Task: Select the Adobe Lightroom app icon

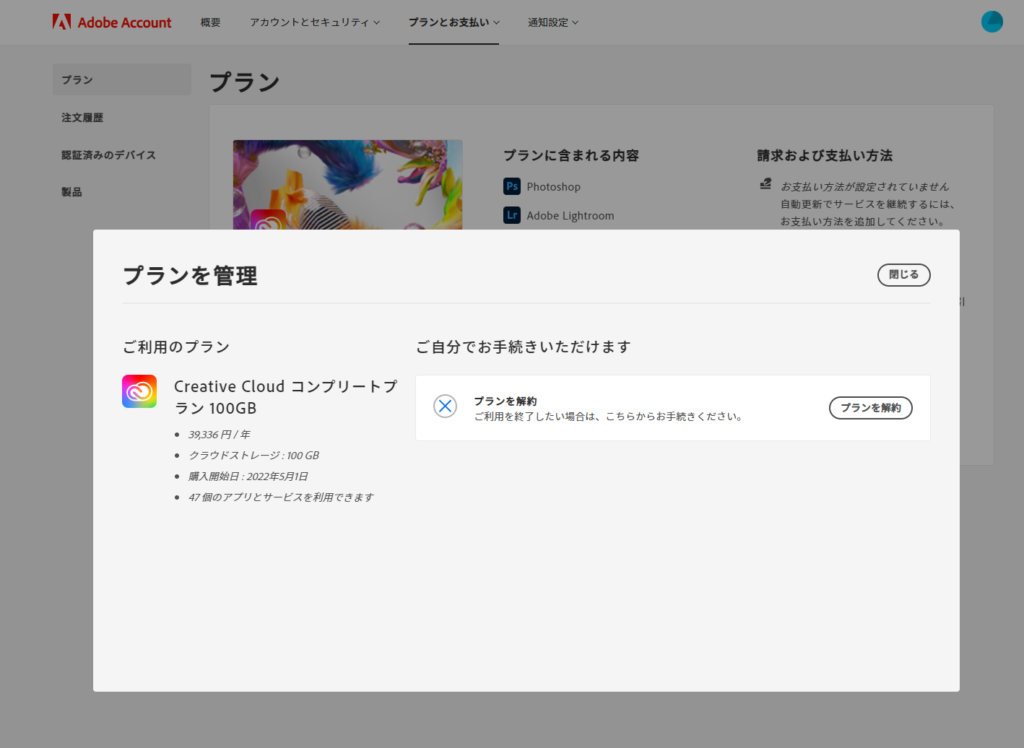Action: coord(513,215)
